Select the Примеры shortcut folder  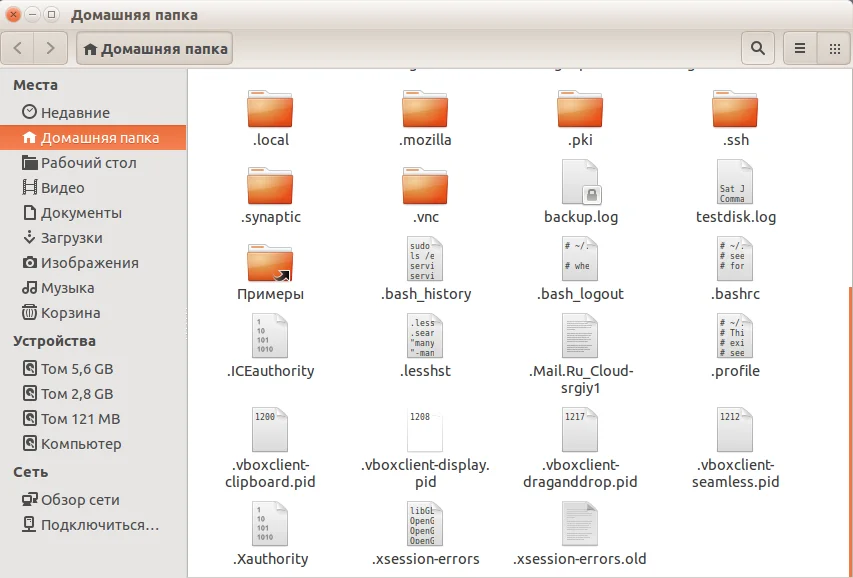(270, 263)
